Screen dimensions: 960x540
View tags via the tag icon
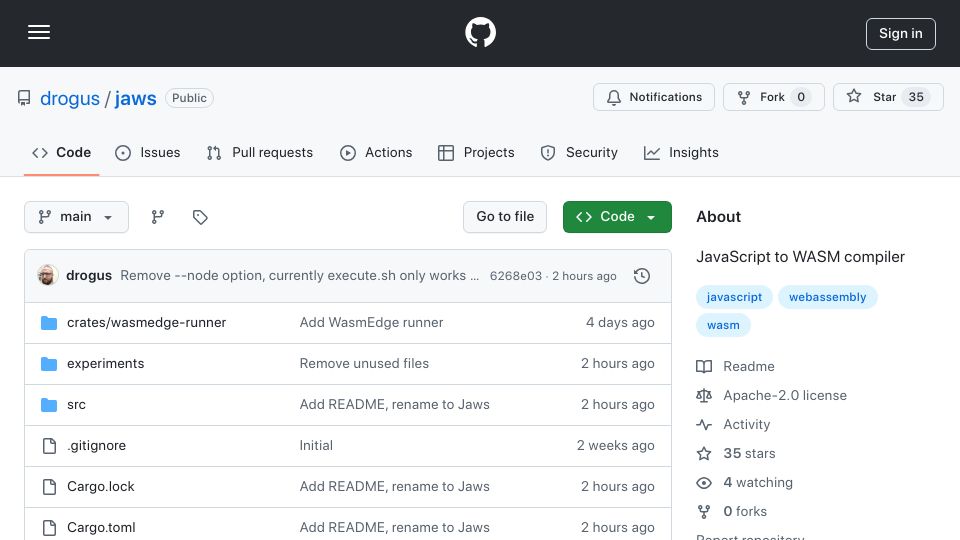[200, 217]
